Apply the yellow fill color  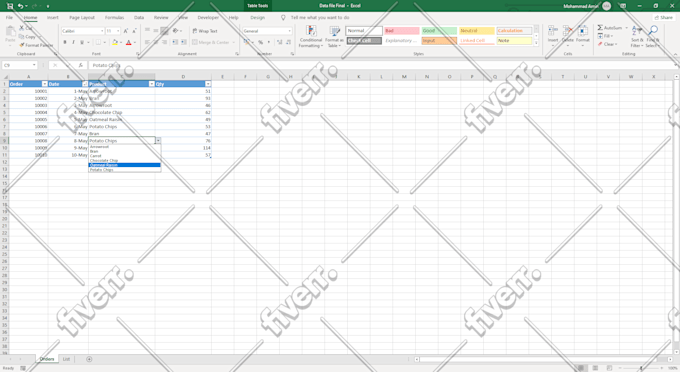115,42
